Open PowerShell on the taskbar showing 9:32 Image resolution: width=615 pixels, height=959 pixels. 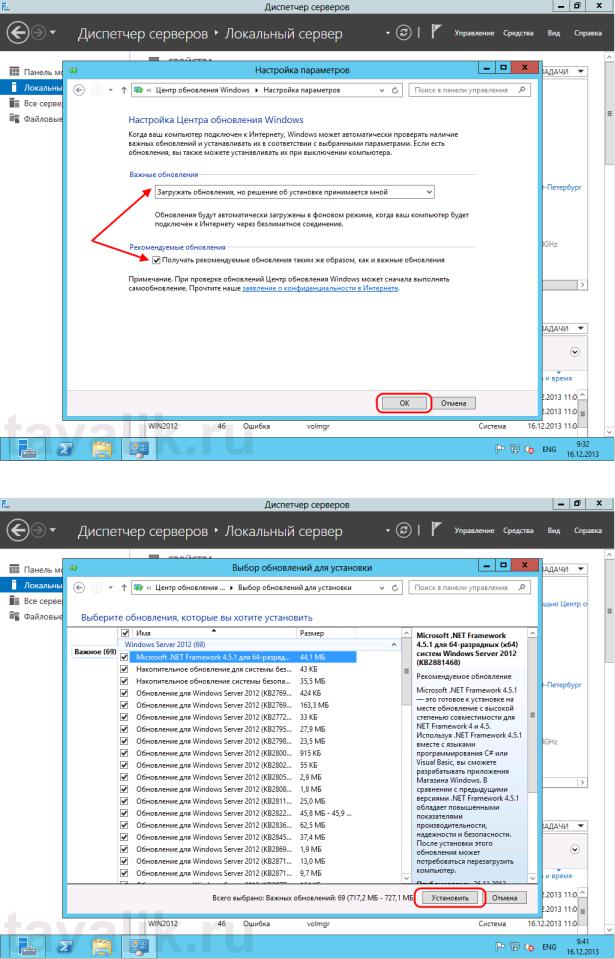coord(64,450)
